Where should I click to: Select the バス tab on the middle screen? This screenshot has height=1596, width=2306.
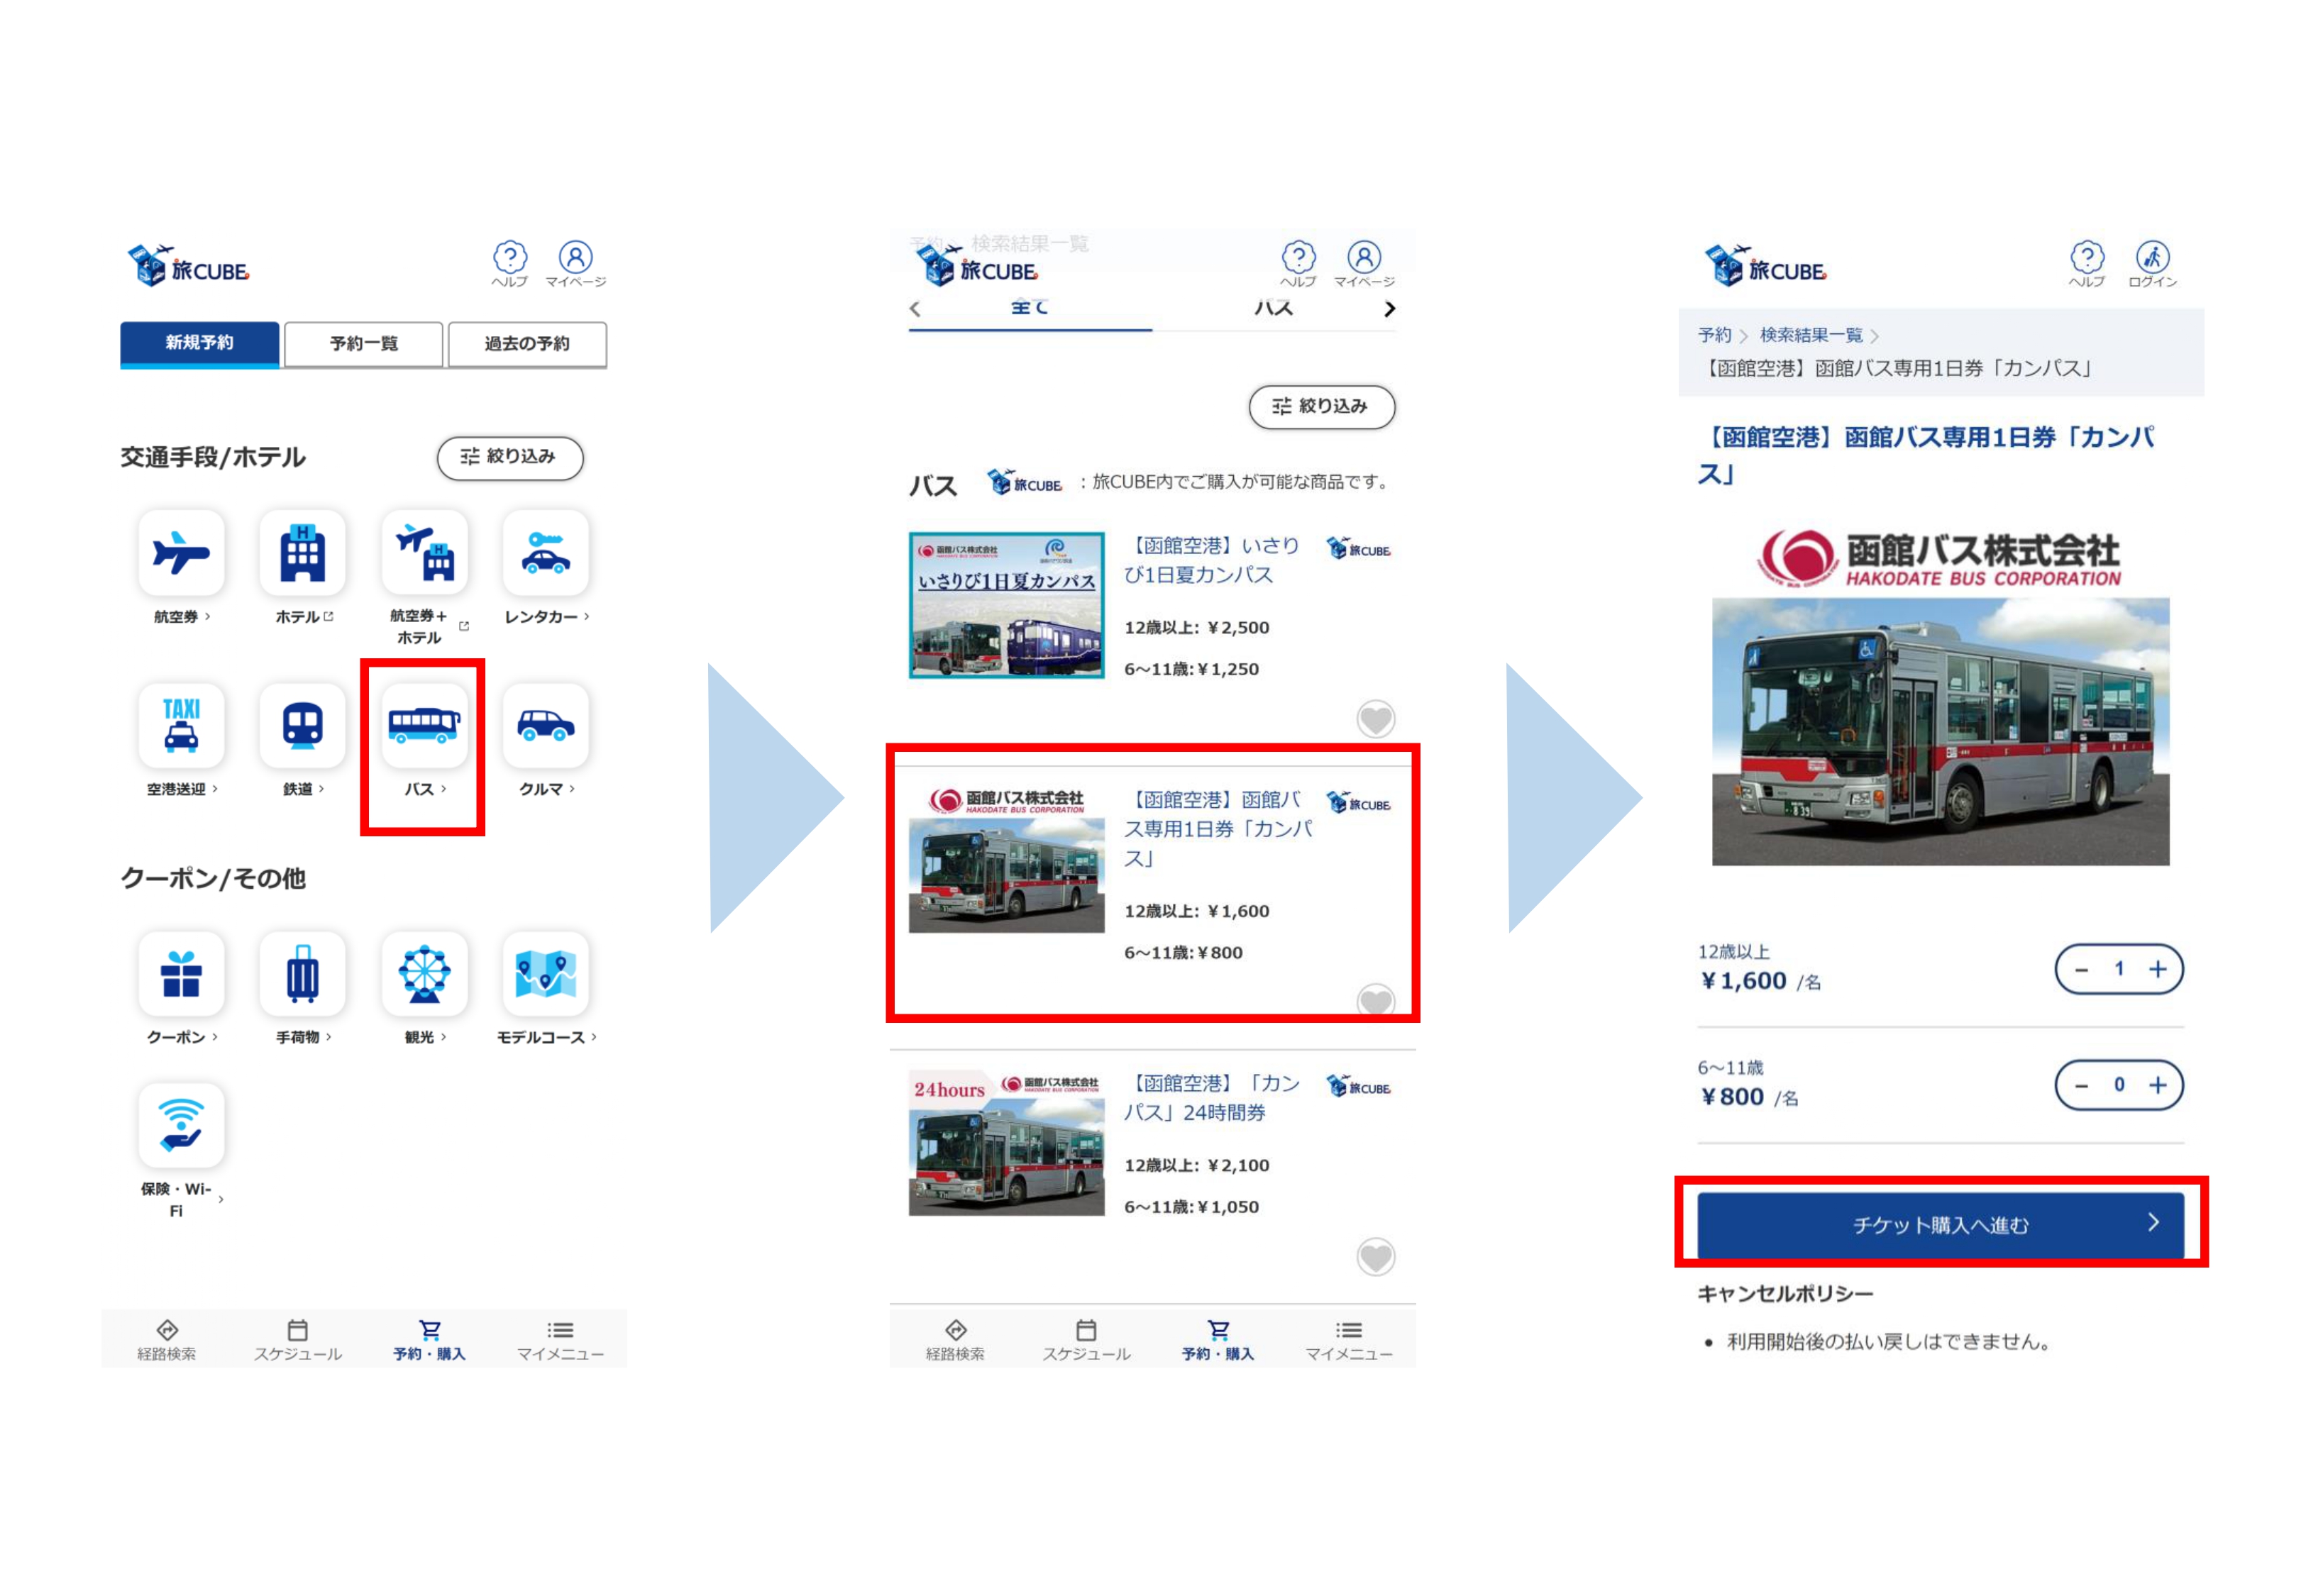click(x=1274, y=309)
